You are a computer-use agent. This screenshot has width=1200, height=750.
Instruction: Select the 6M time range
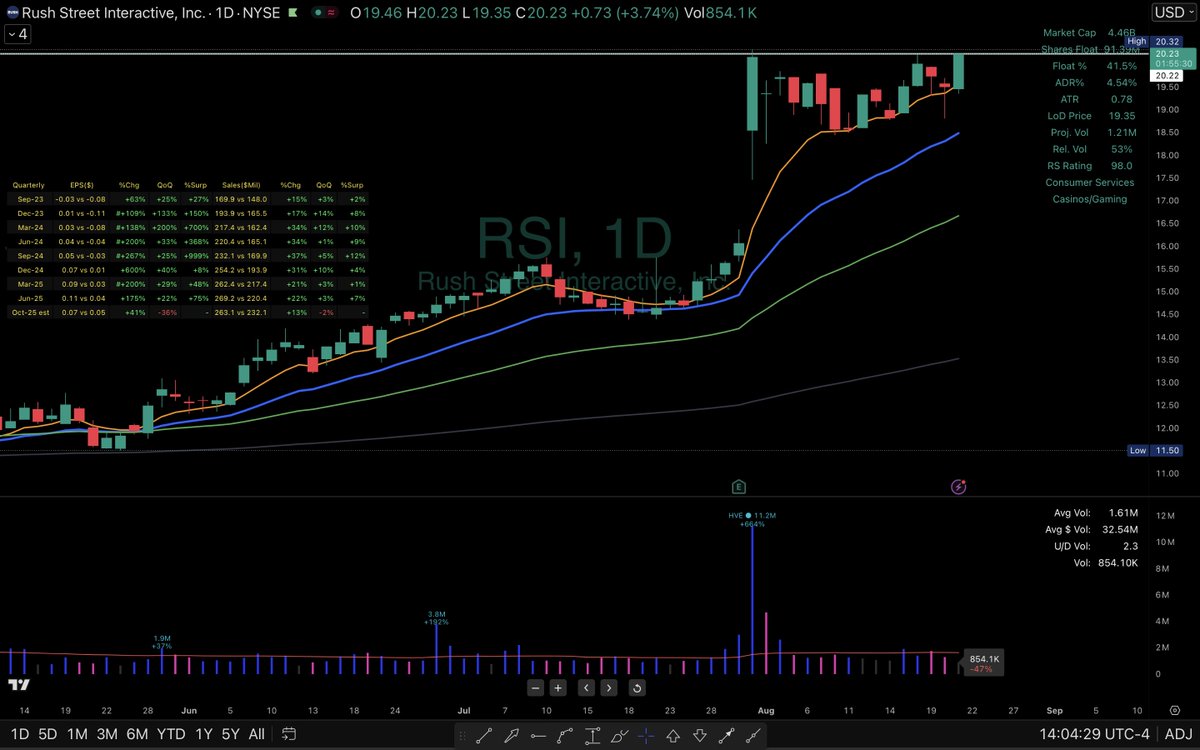[x=137, y=734]
